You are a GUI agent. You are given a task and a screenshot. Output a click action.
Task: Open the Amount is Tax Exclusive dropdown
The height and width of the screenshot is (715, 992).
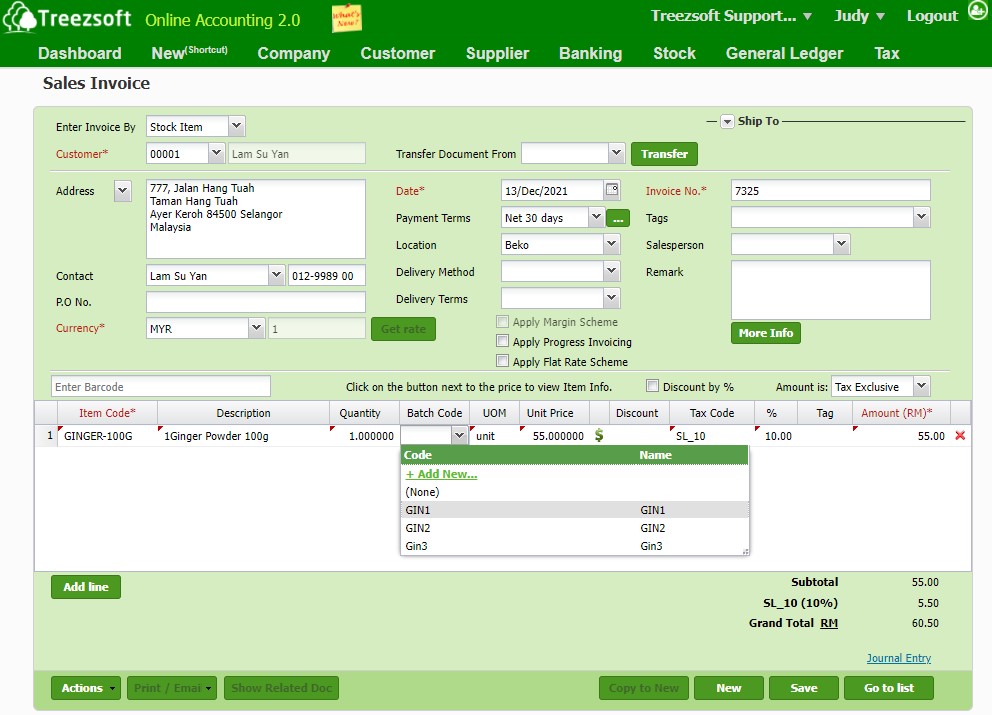coord(920,387)
